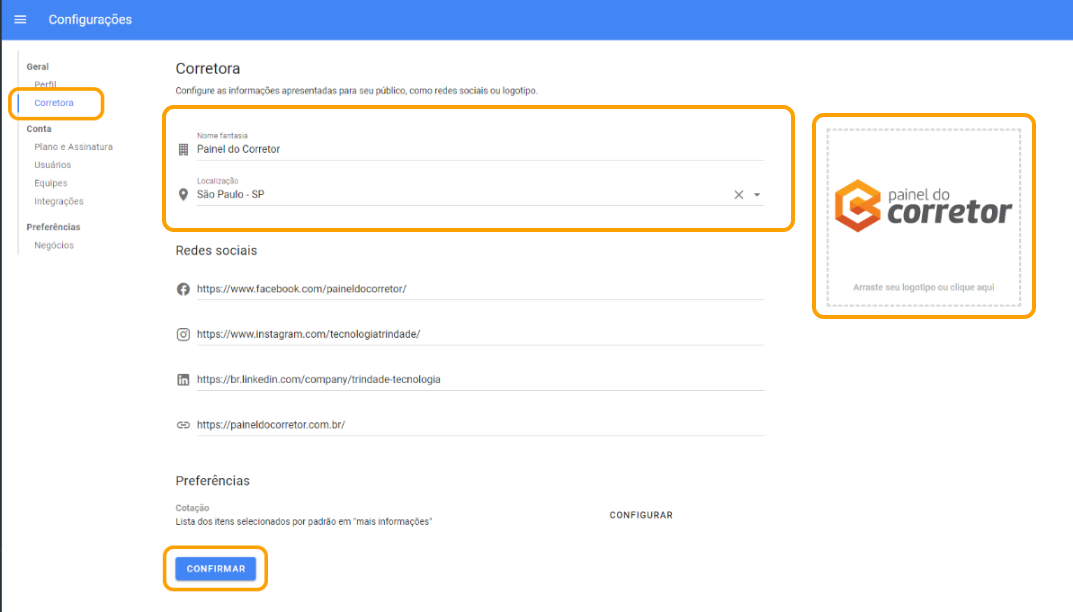The height and width of the screenshot is (612, 1073).
Task: Click "Arraste seu logotipo ou clique aqui" text
Action: click(x=923, y=288)
